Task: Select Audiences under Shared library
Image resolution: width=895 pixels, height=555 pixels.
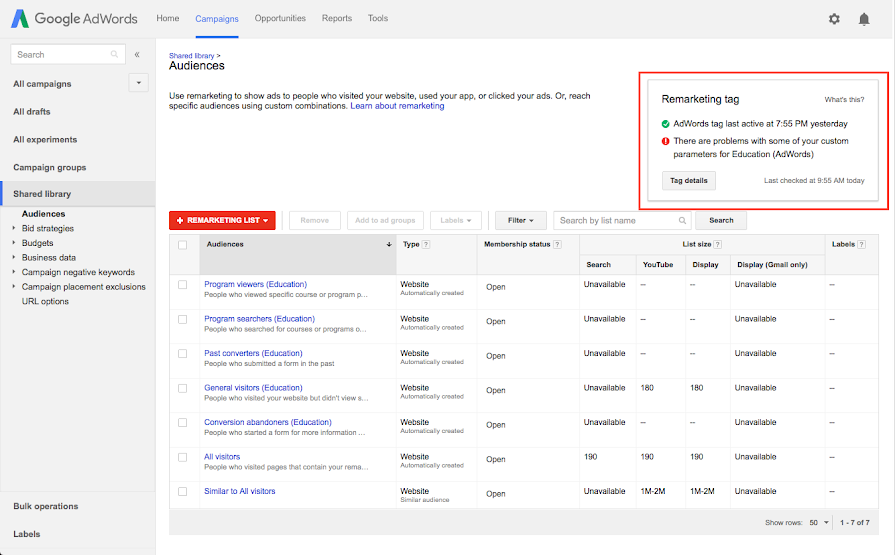Action: 43,214
